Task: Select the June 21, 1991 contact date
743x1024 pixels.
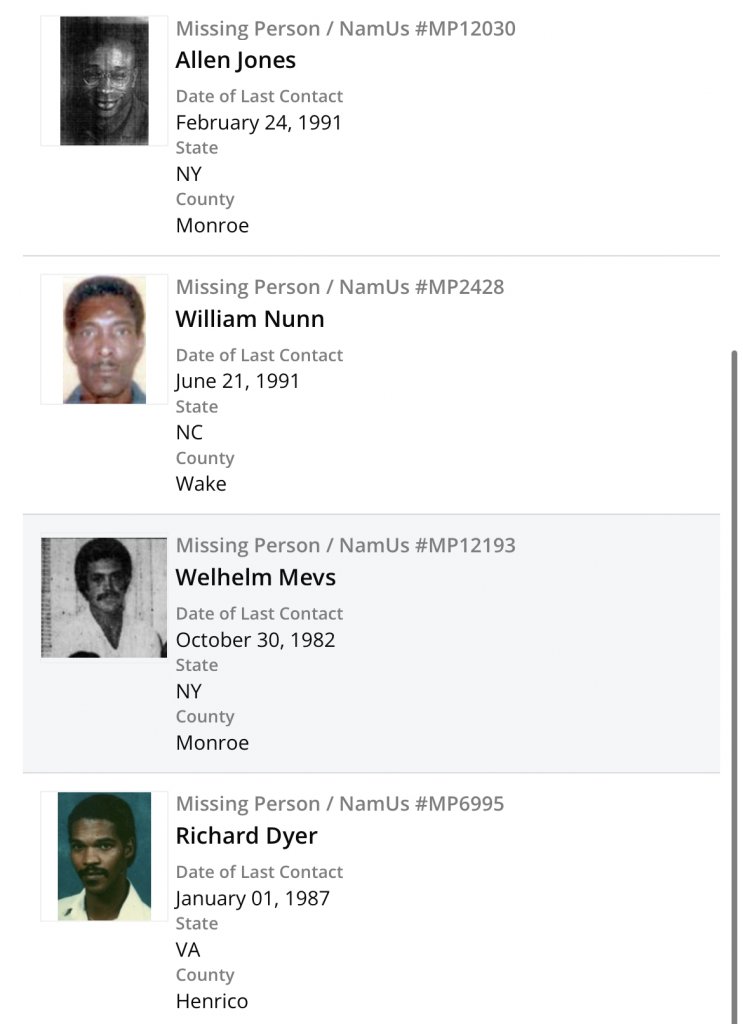Action: 238,381
